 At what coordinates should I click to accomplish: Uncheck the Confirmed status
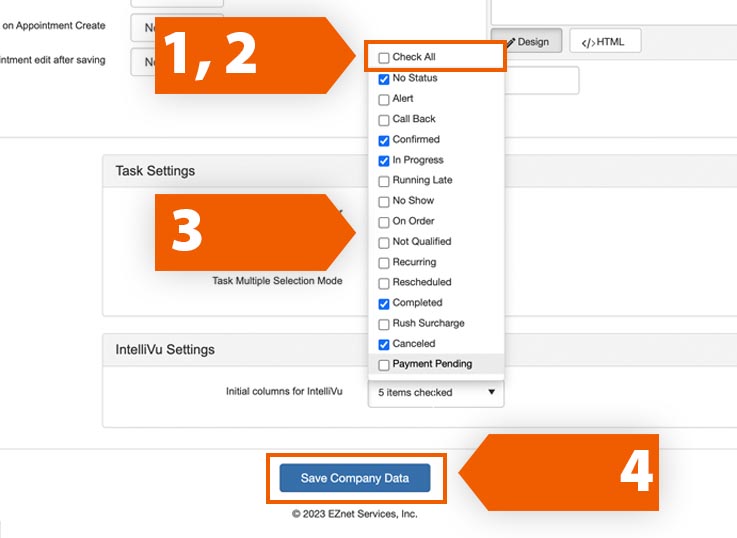point(384,140)
